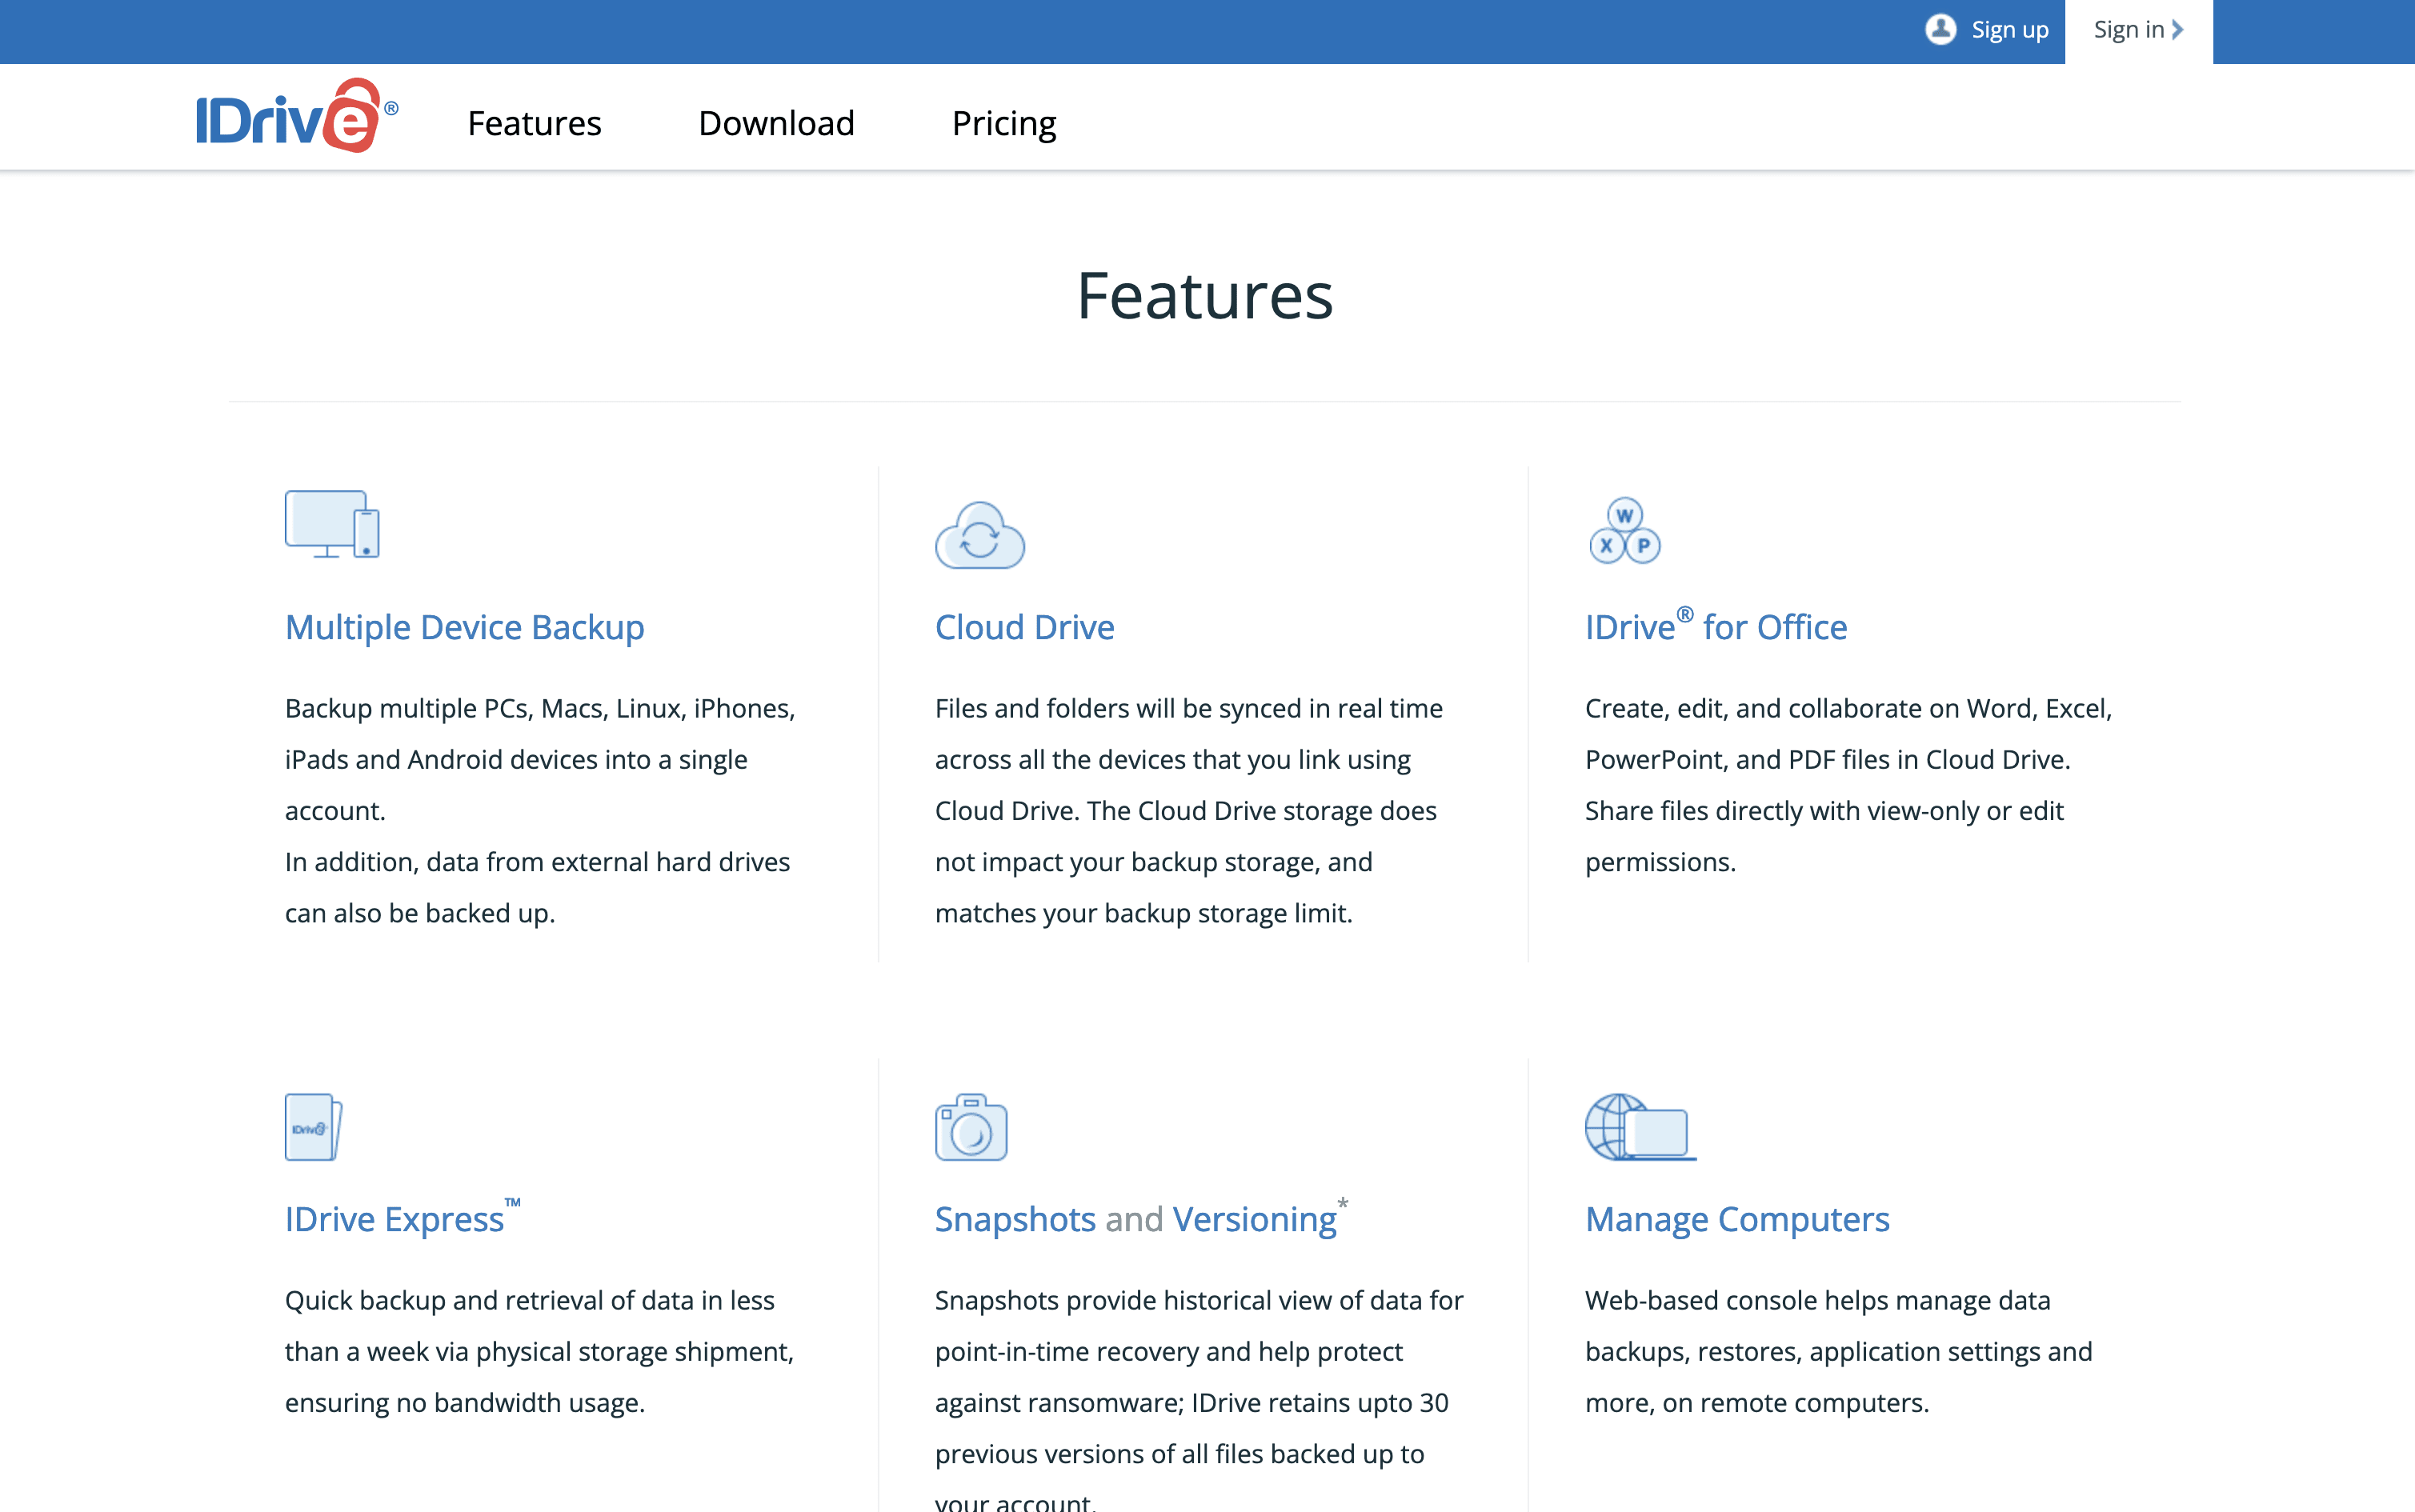Open the Pricing page
Image resolution: width=2415 pixels, height=1512 pixels.
(1004, 123)
